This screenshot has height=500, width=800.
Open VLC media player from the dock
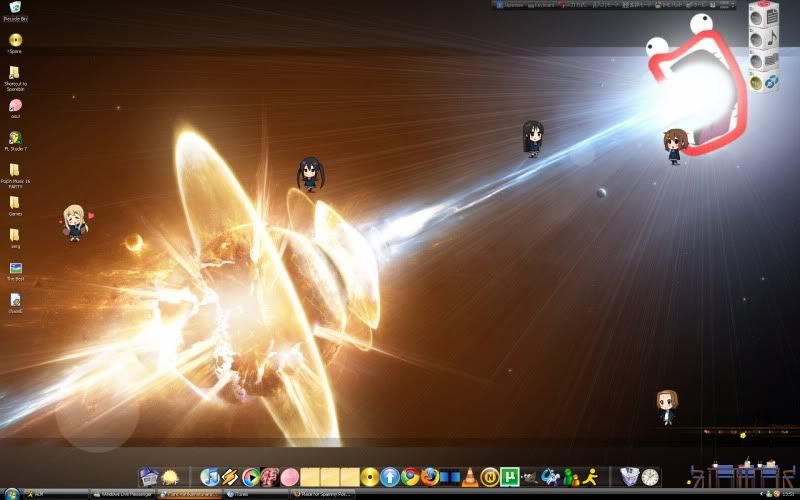(x=470, y=477)
